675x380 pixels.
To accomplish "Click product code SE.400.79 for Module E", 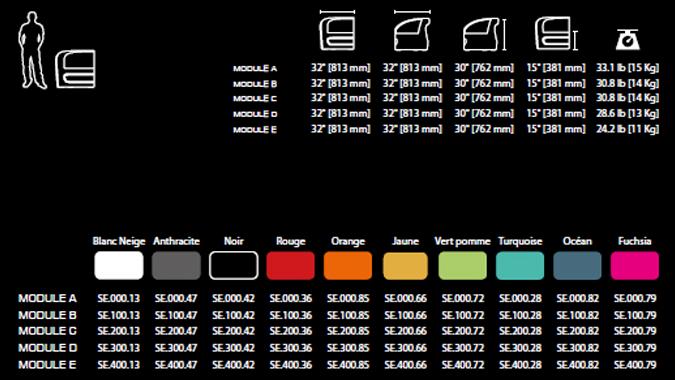I will click(635, 365).
